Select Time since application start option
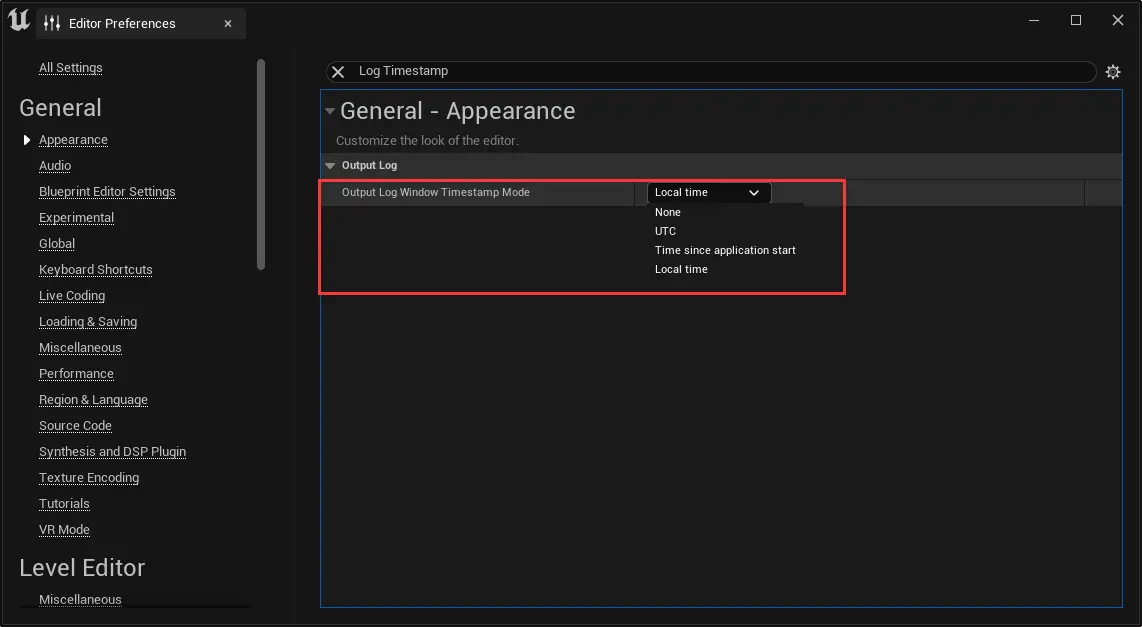Screen dimensions: 1142x627 (x=725, y=250)
